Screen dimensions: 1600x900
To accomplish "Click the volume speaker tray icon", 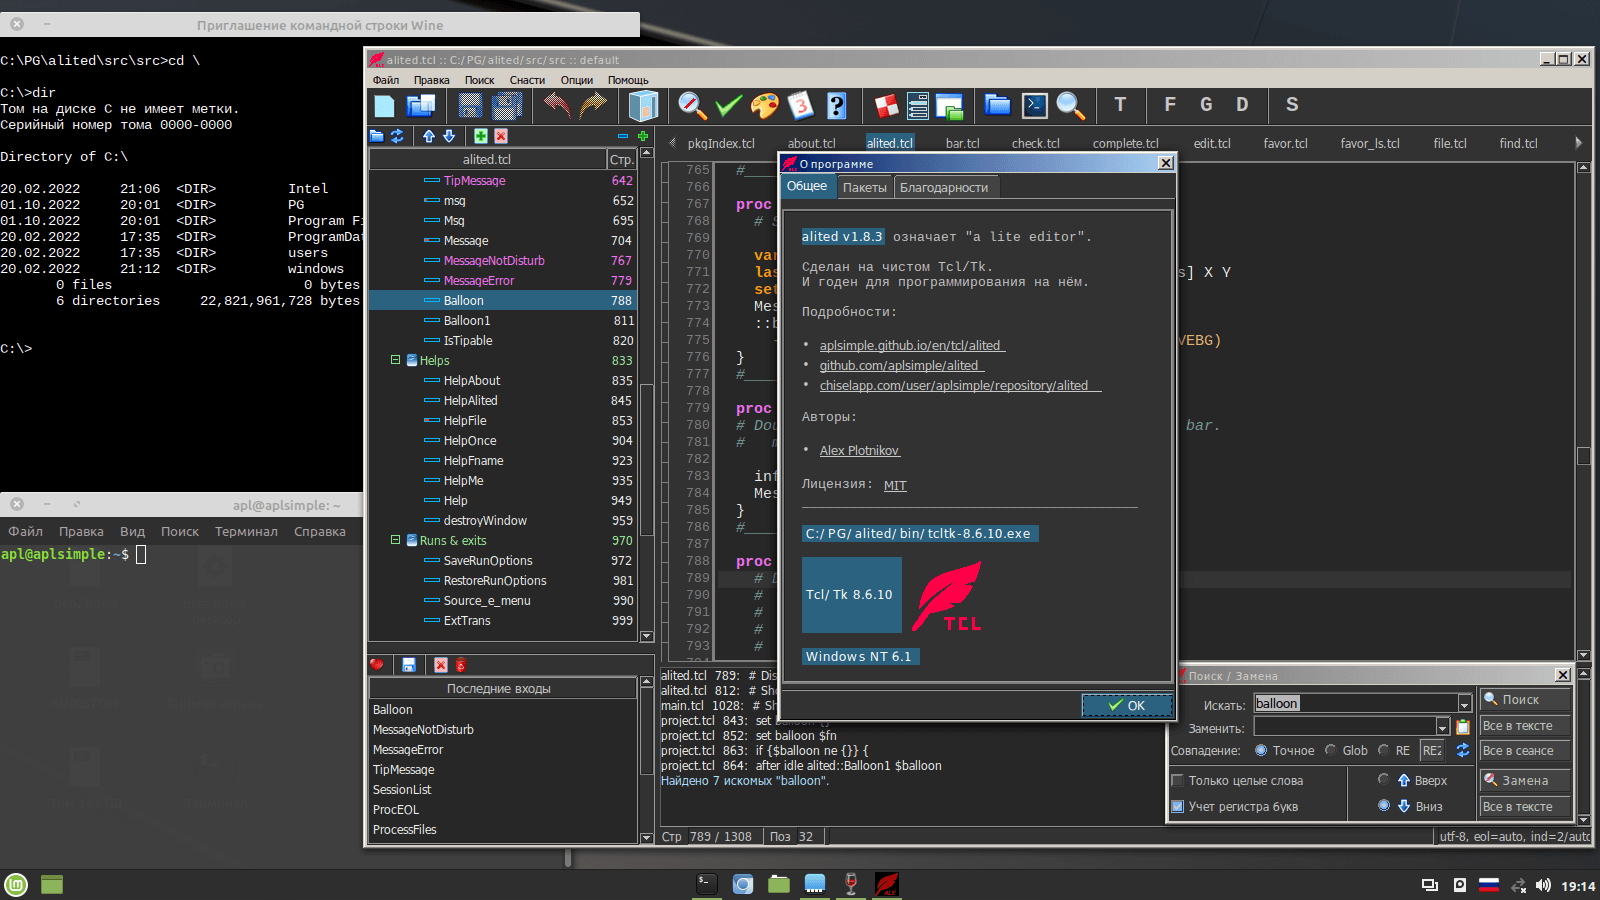I will pyautogui.click(x=1543, y=885).
